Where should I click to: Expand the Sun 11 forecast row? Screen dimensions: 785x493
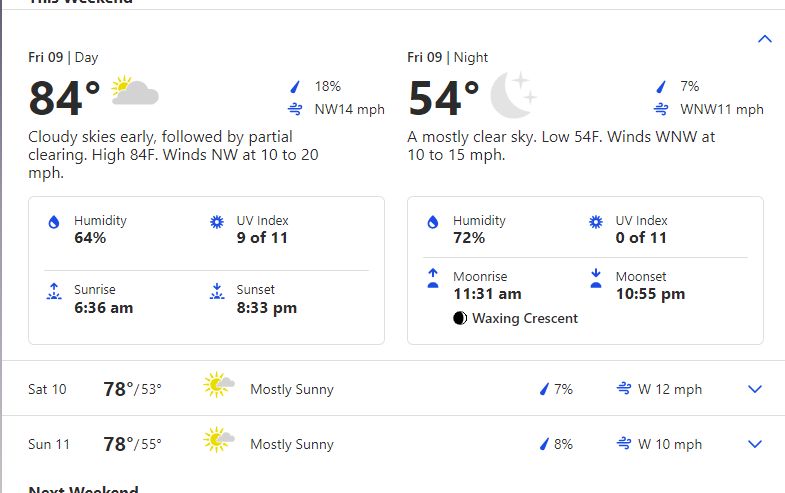click(x=755, y=444)
